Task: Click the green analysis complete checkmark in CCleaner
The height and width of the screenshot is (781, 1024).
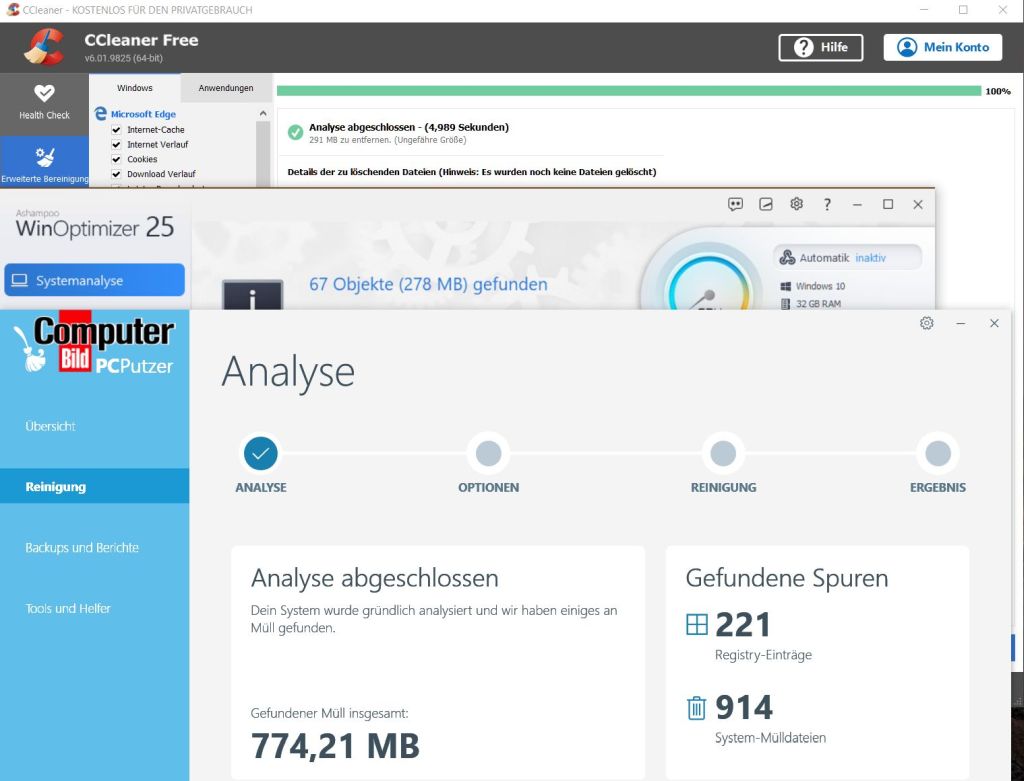Action: pos(295,133)
